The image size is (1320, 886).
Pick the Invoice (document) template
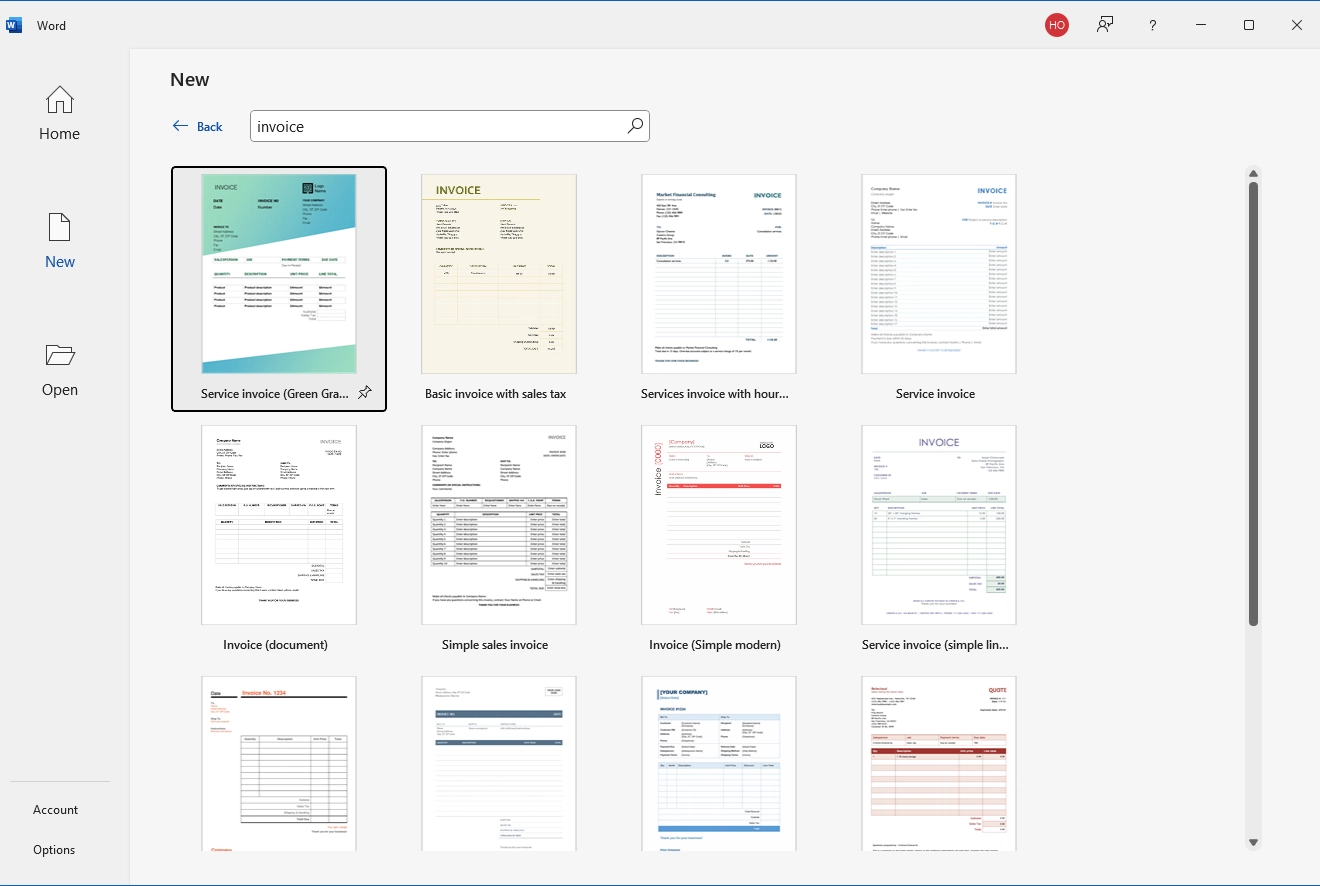pyautogui.click(x=279, y=525)
